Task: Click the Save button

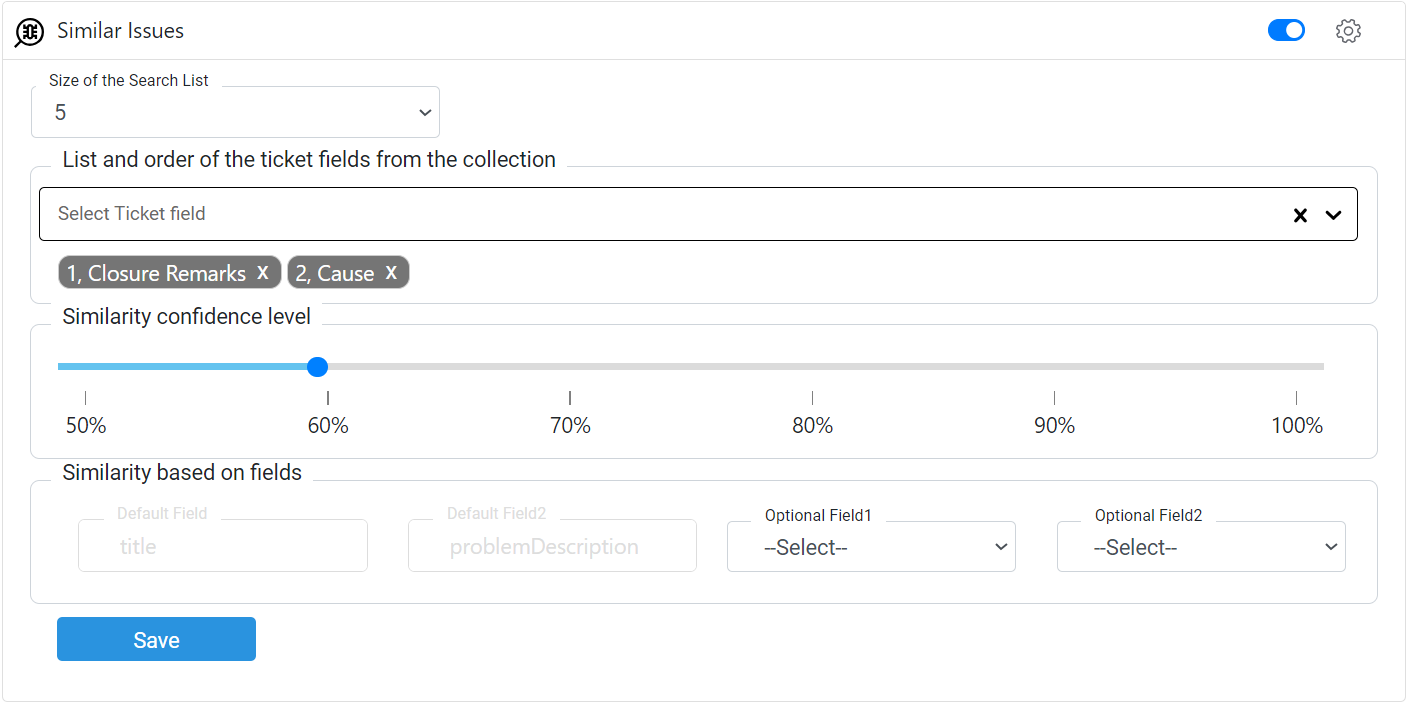Action: 156,639
